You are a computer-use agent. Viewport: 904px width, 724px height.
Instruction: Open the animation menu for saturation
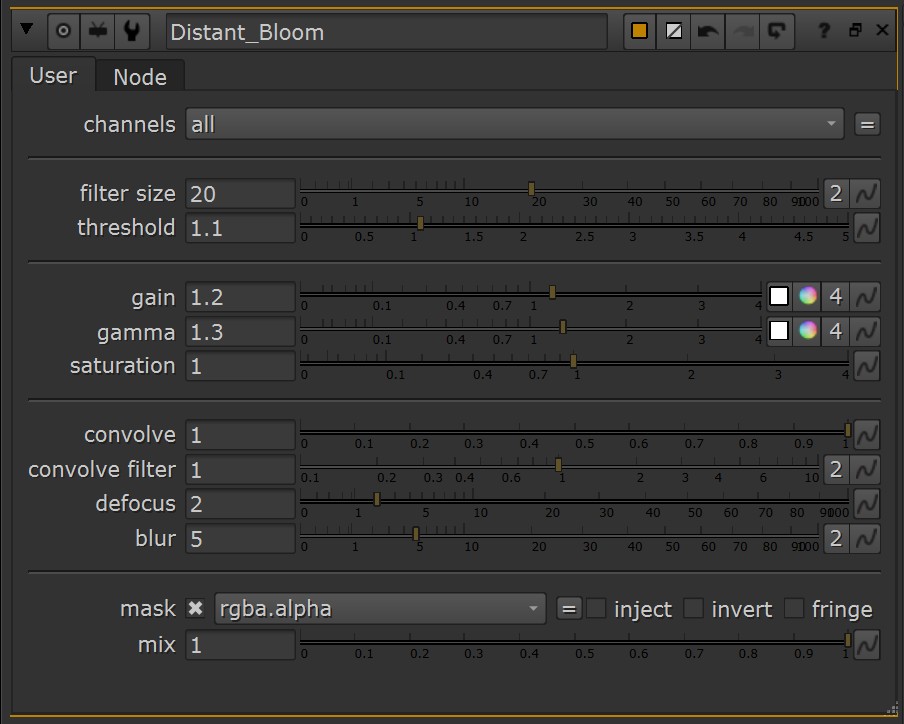[866, 366]
